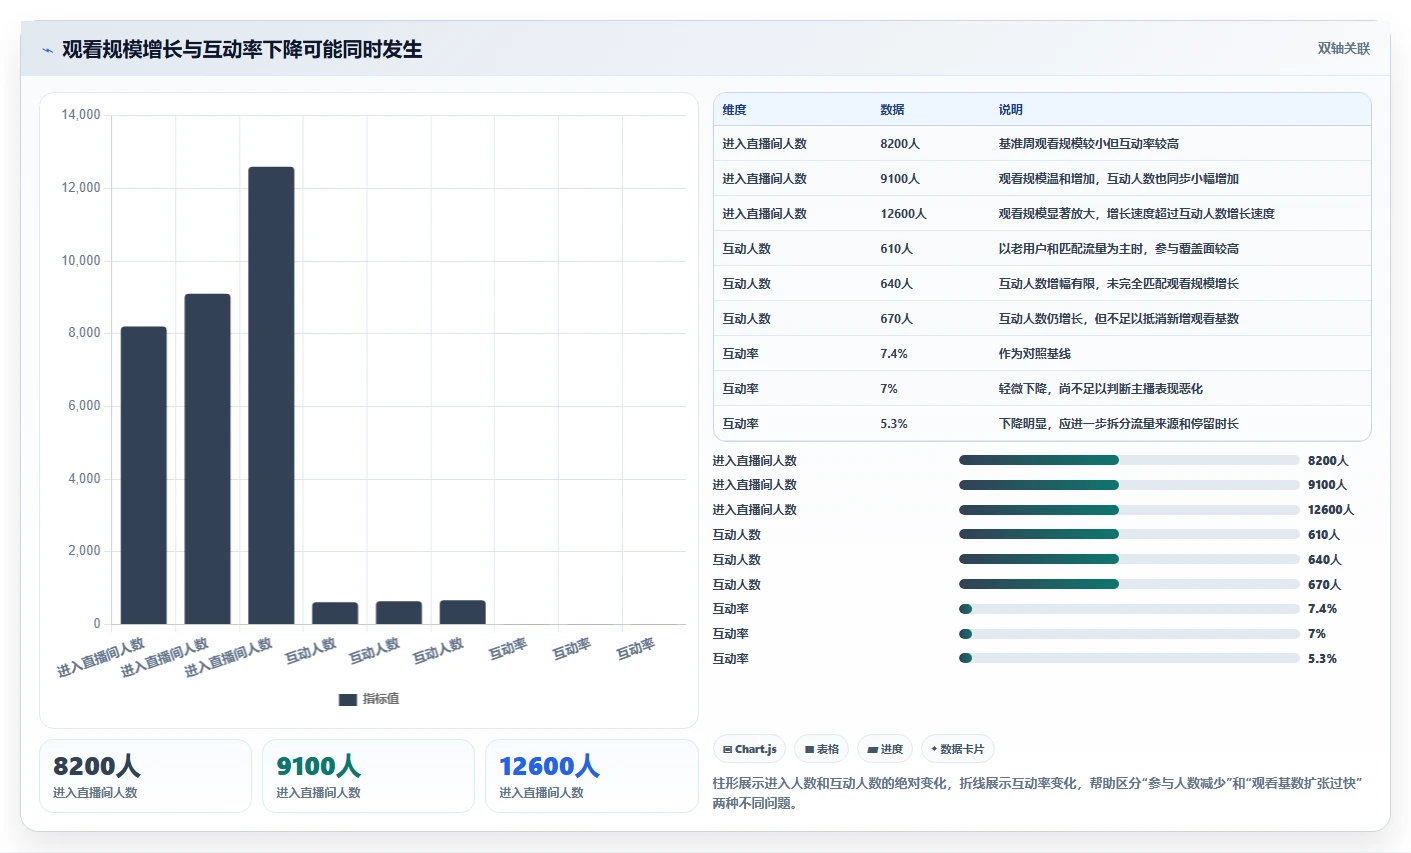Click the 10,000 y-axis label
The image size is (1411, 853).
81,261
